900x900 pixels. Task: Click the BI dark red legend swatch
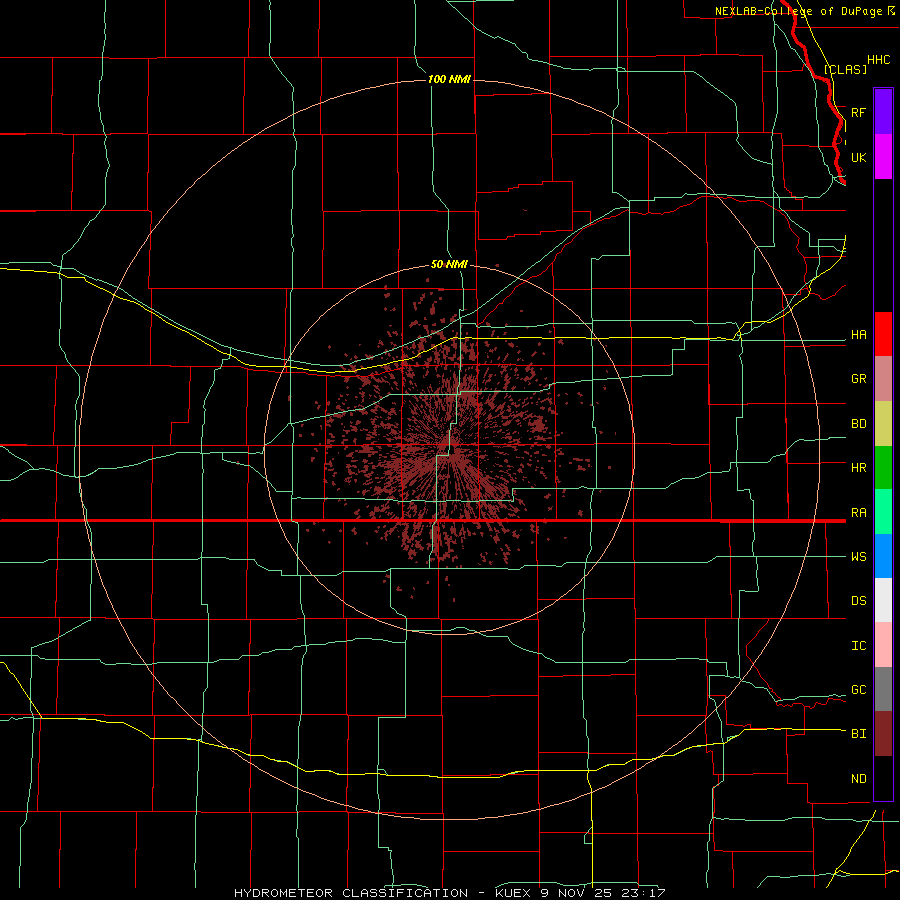click(883, 734)
